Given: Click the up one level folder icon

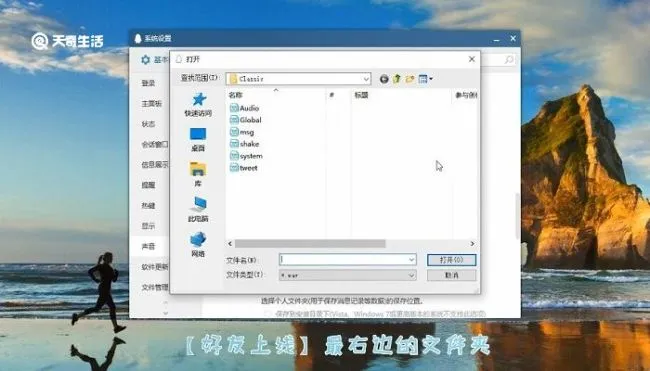Looking at the screenshot, I should click(x=397, y=79).
